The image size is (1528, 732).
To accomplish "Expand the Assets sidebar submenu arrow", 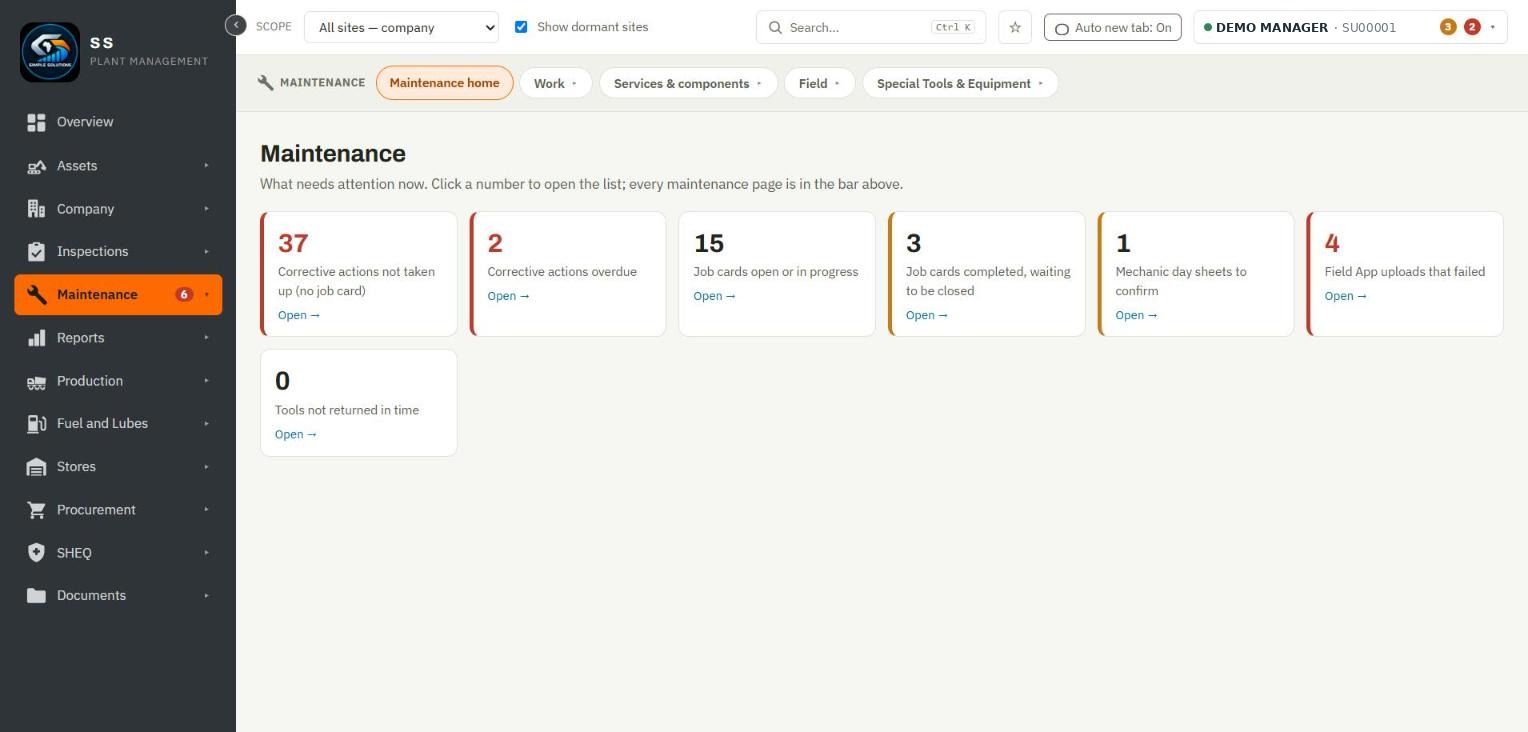I will click(x=207, y=166).
